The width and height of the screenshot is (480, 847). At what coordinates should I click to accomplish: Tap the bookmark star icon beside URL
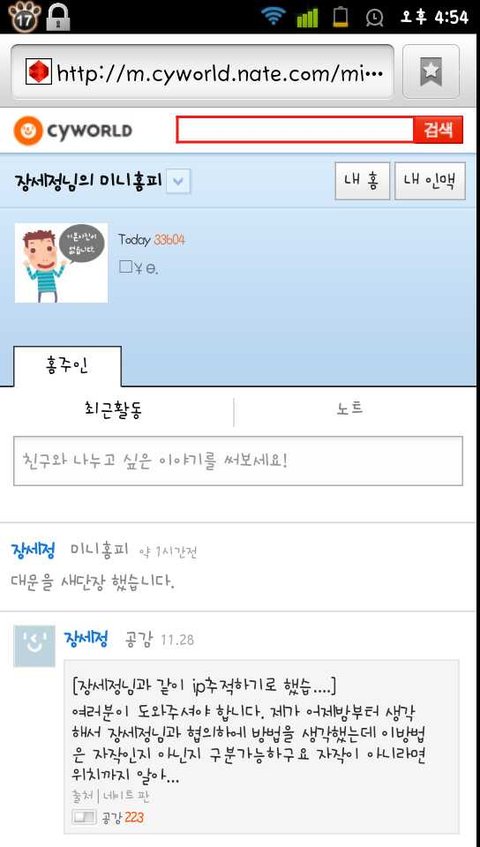[x=430, y=71]
